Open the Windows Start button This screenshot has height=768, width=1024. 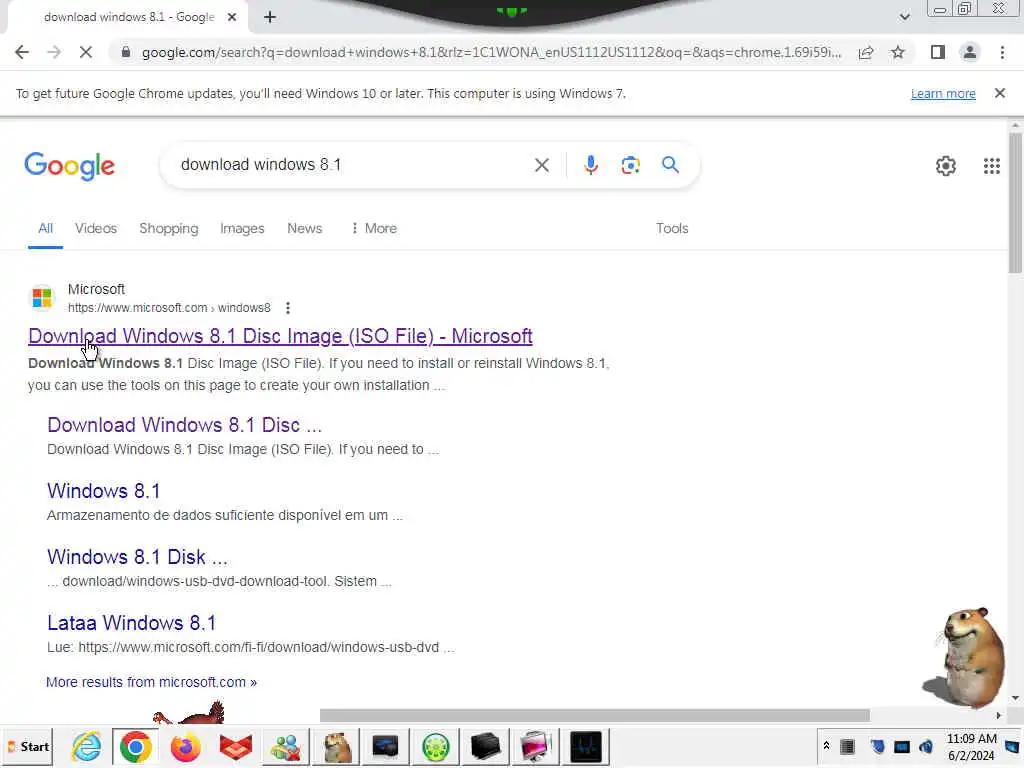click(x=27, y=746)
